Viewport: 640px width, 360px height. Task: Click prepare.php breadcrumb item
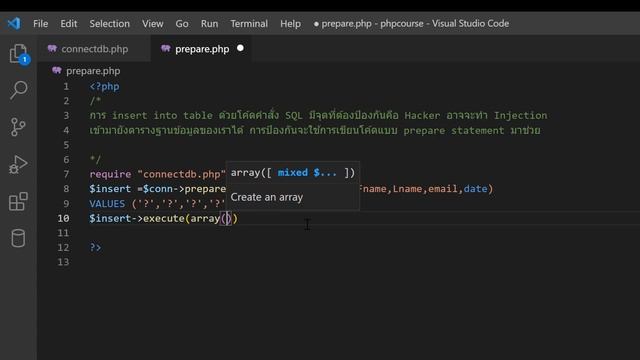click(93, 71)
